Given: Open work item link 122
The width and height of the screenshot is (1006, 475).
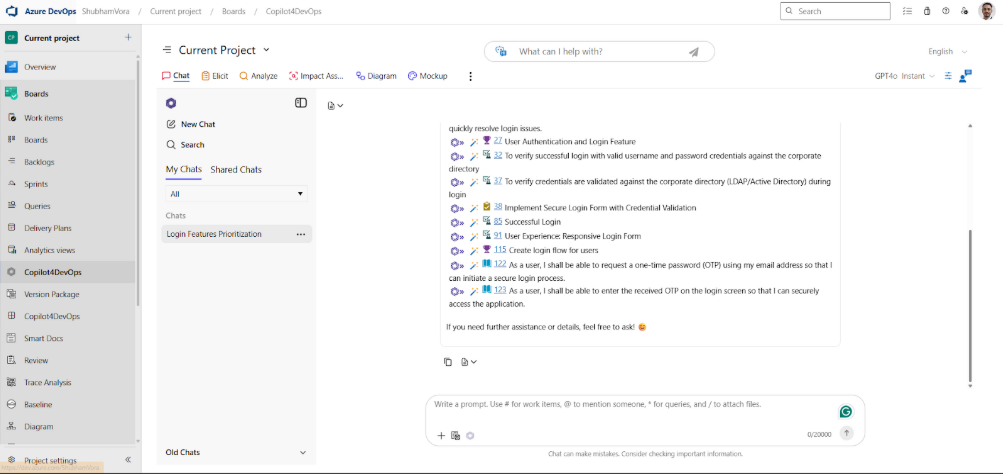Looking at the screenshot, I should click(x=500, y=264).
